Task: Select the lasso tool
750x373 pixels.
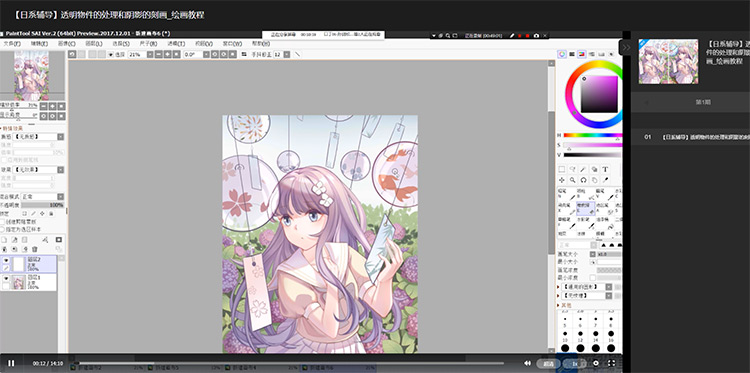Action: point(573,169)
